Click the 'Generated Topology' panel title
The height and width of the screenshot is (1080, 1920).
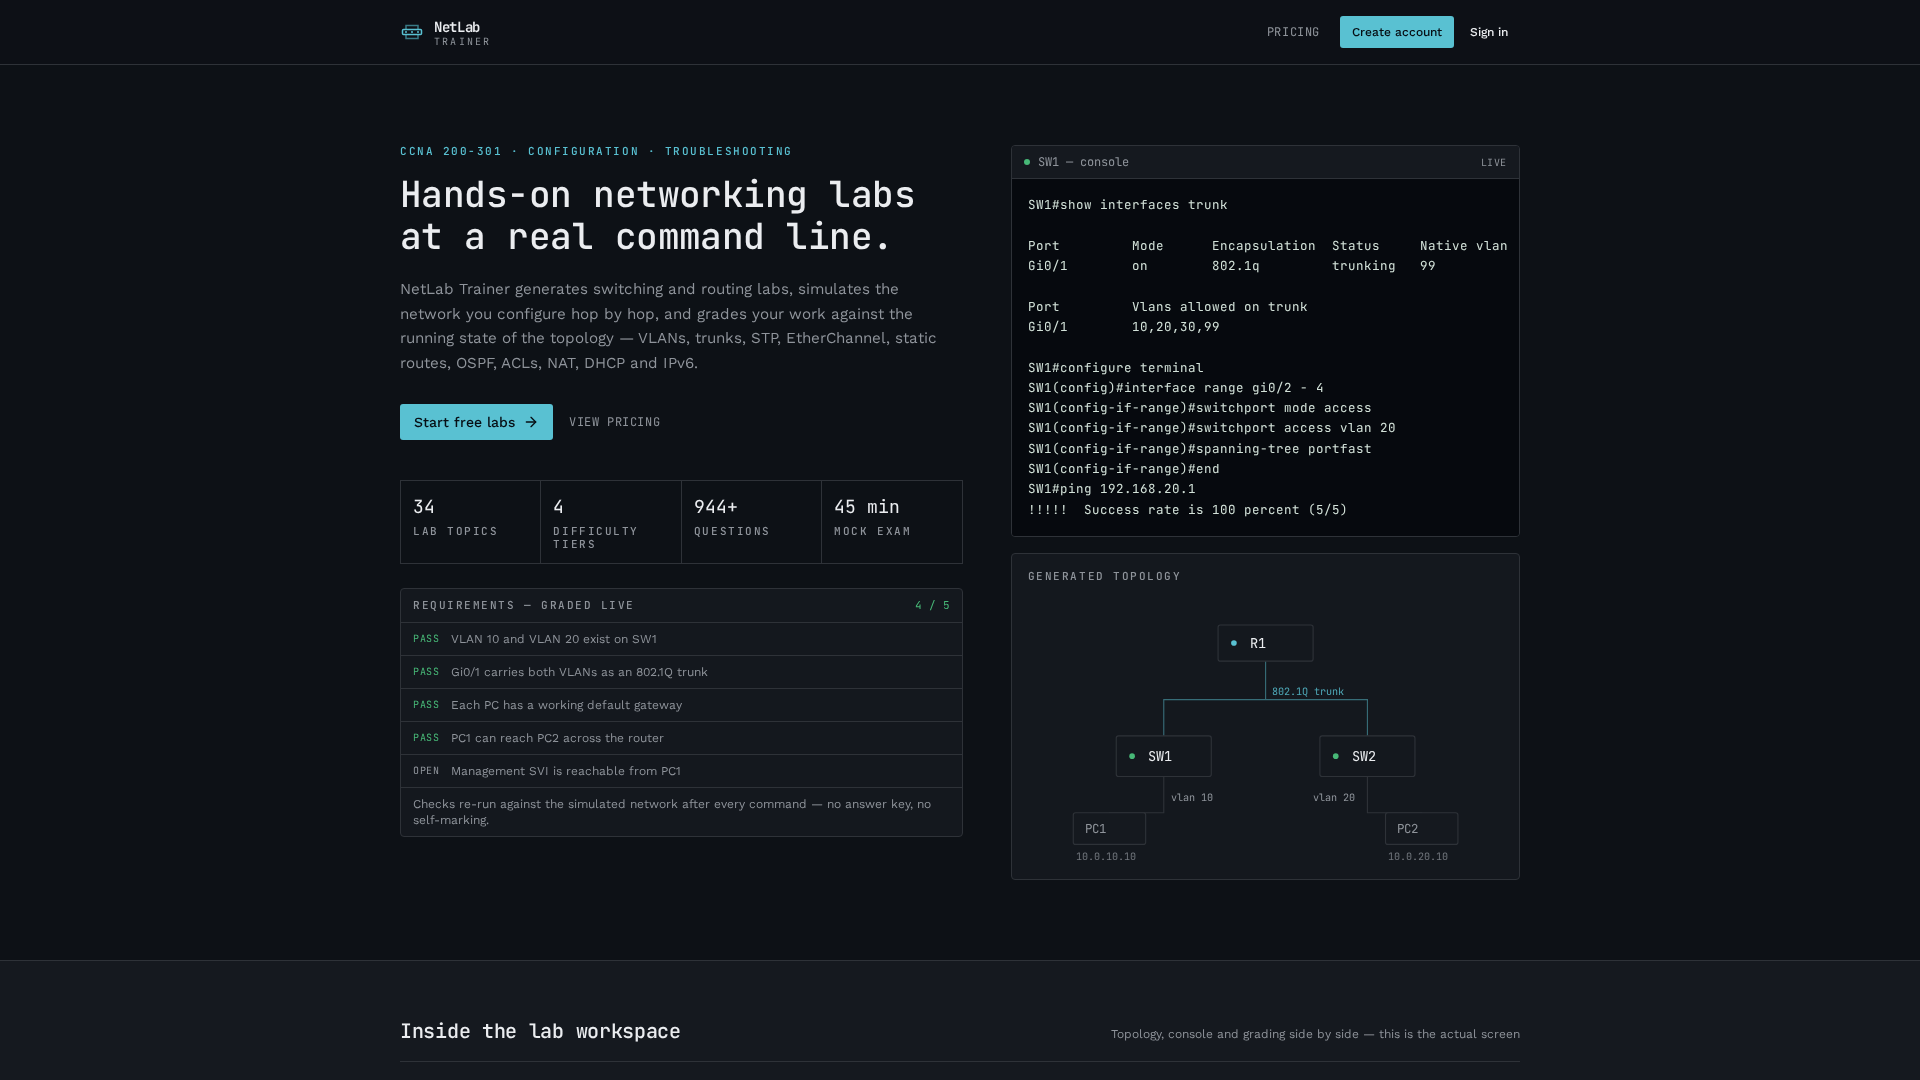(x=1104, y=576)
